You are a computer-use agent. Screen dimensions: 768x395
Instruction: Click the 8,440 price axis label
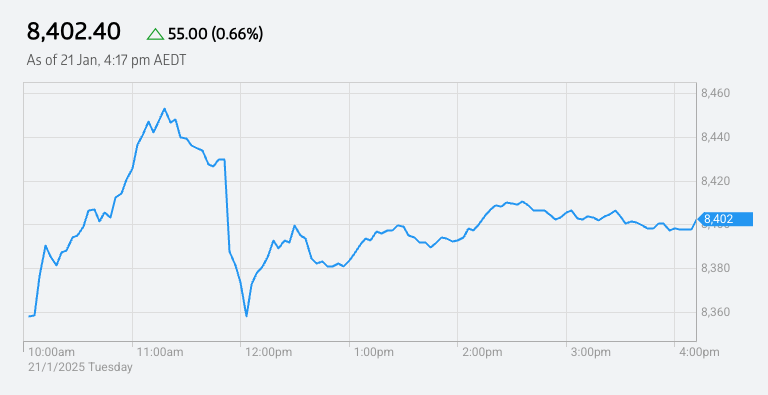click(x=716, y=137)
